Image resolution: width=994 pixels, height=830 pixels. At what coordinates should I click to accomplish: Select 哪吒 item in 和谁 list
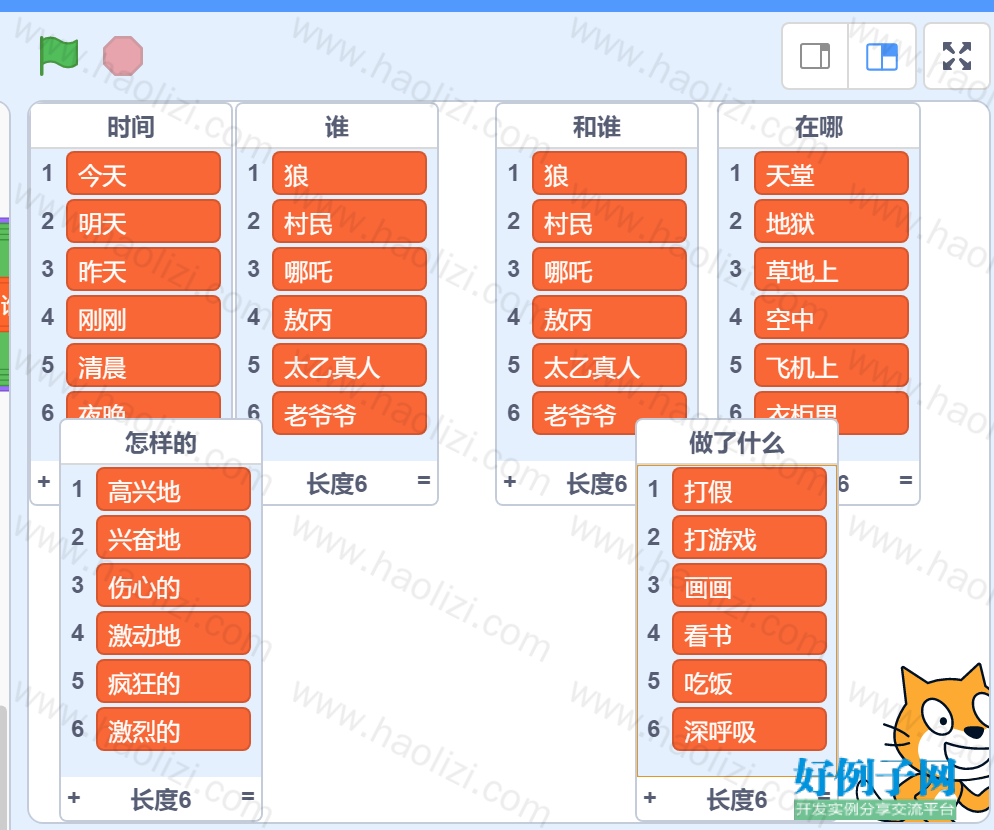tap(609, 269)
